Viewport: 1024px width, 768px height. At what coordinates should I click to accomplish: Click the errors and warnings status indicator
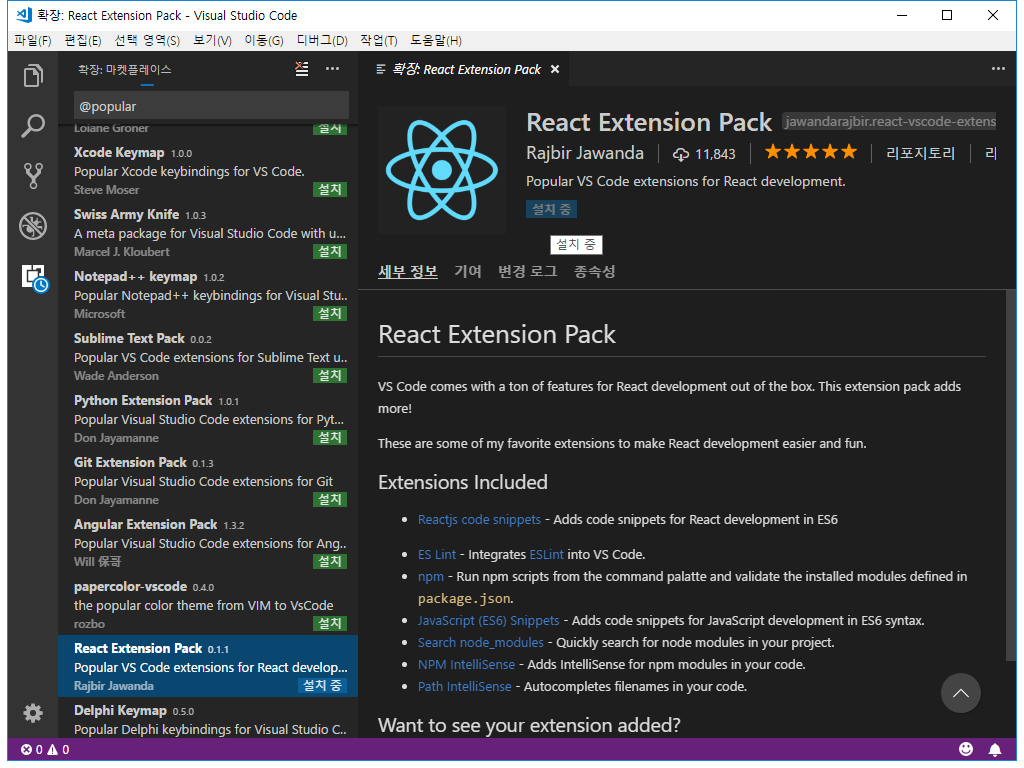(x=45, y=749)
